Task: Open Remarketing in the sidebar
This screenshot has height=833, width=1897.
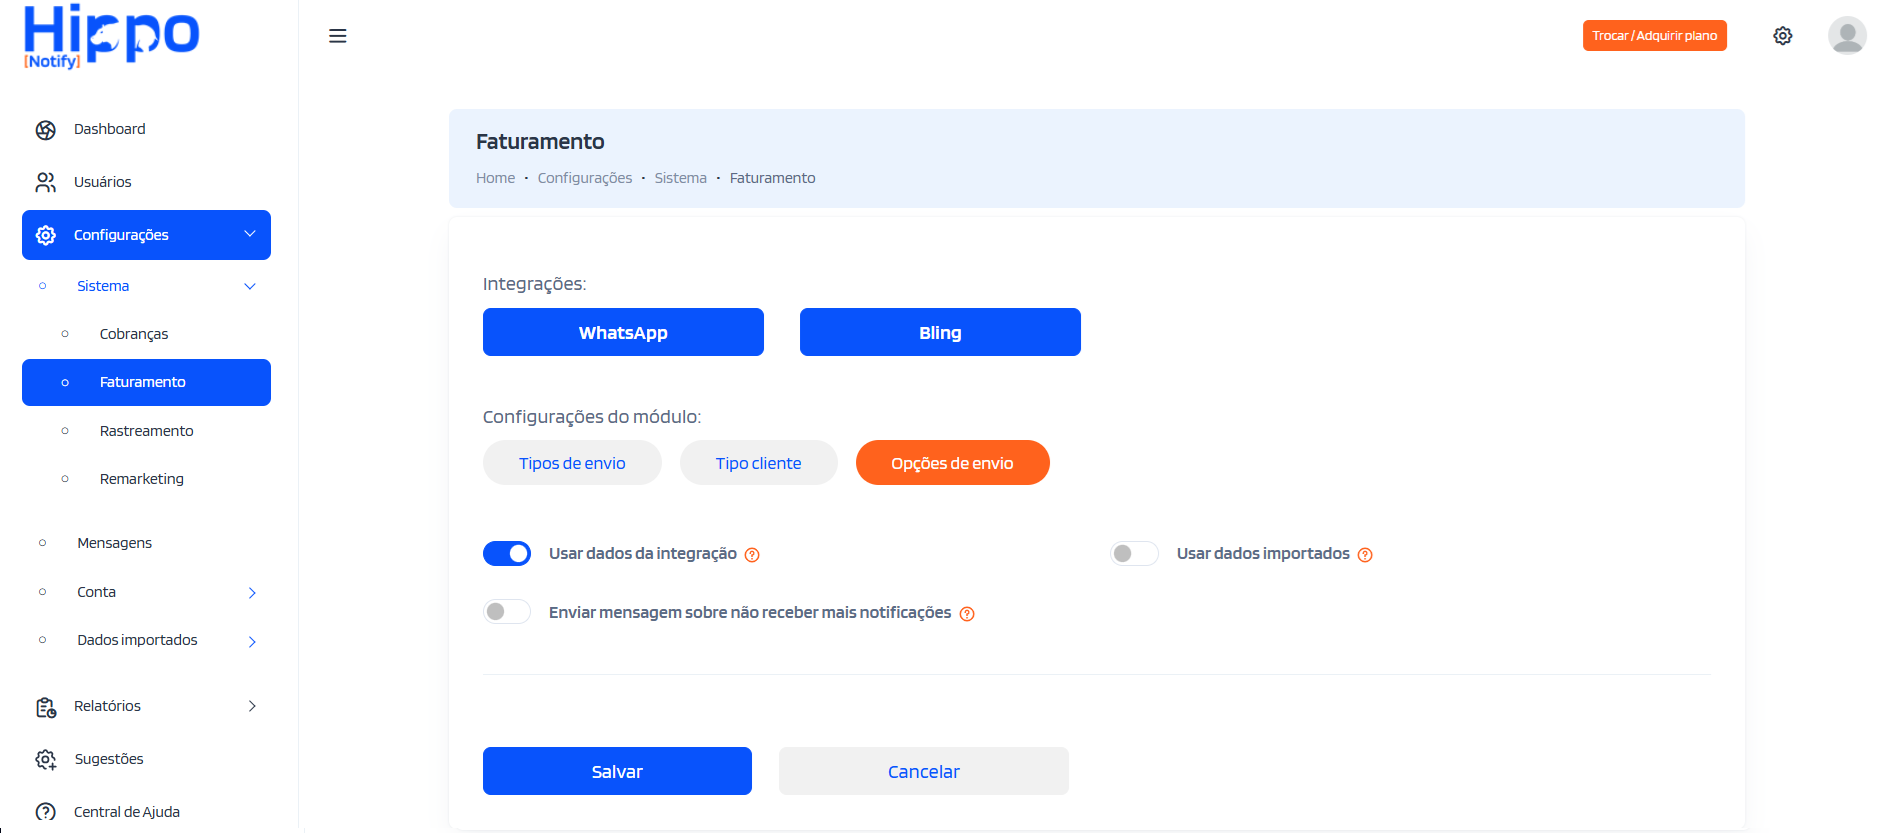Action: pos(142,479)
